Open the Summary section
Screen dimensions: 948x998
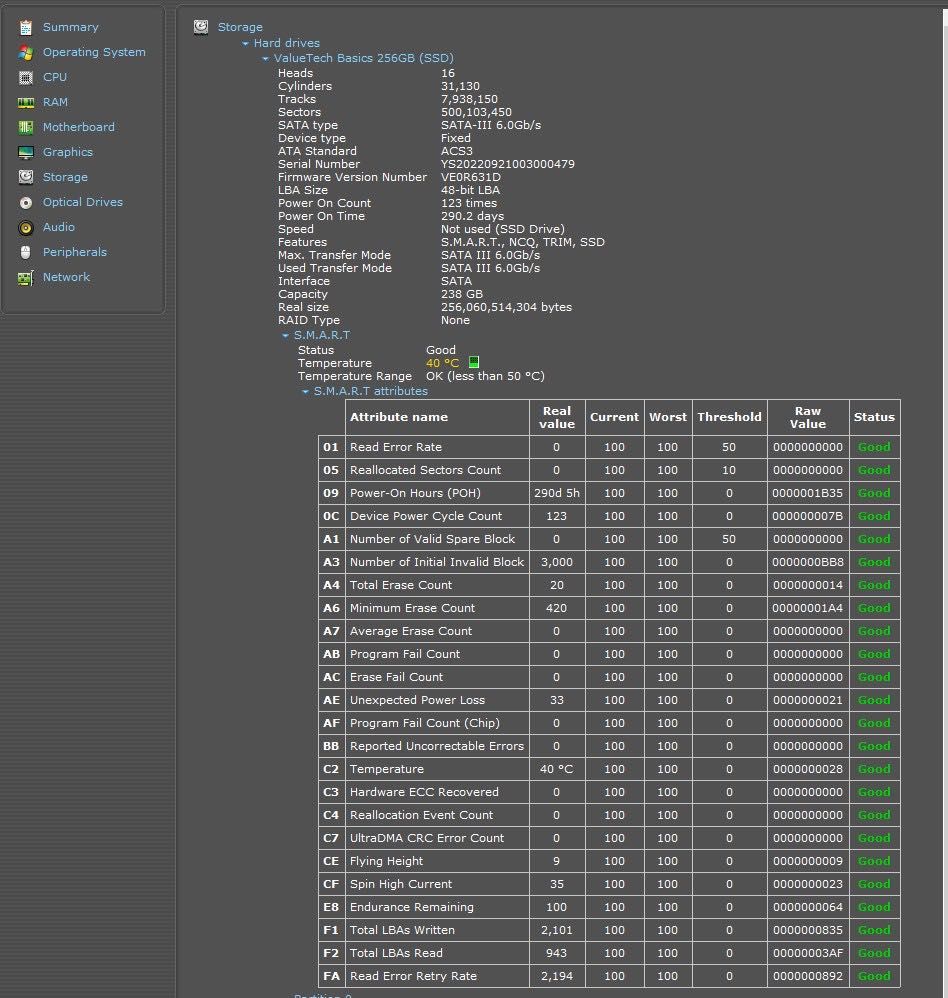coord(71,27)
